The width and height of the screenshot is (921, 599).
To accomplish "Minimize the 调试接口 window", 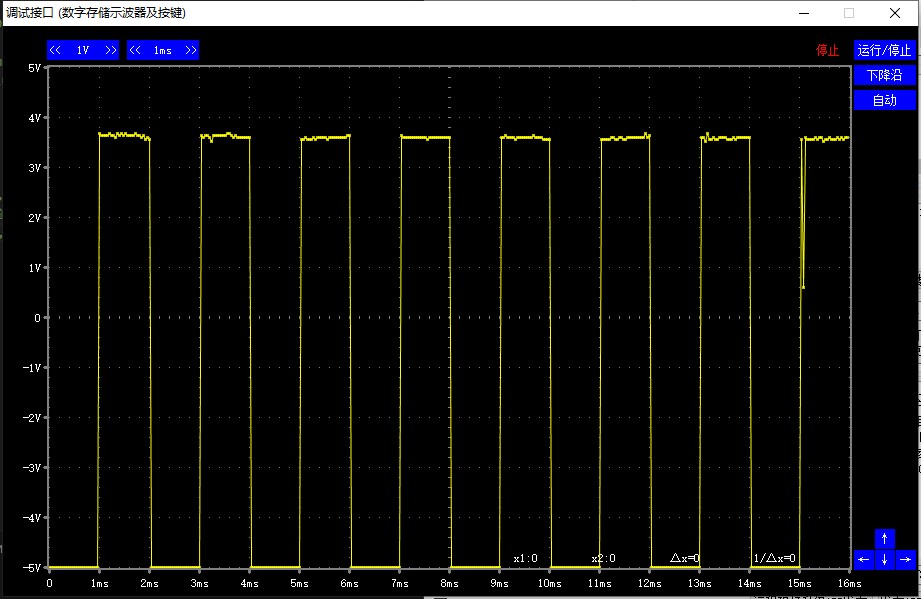I will [803, 13].
